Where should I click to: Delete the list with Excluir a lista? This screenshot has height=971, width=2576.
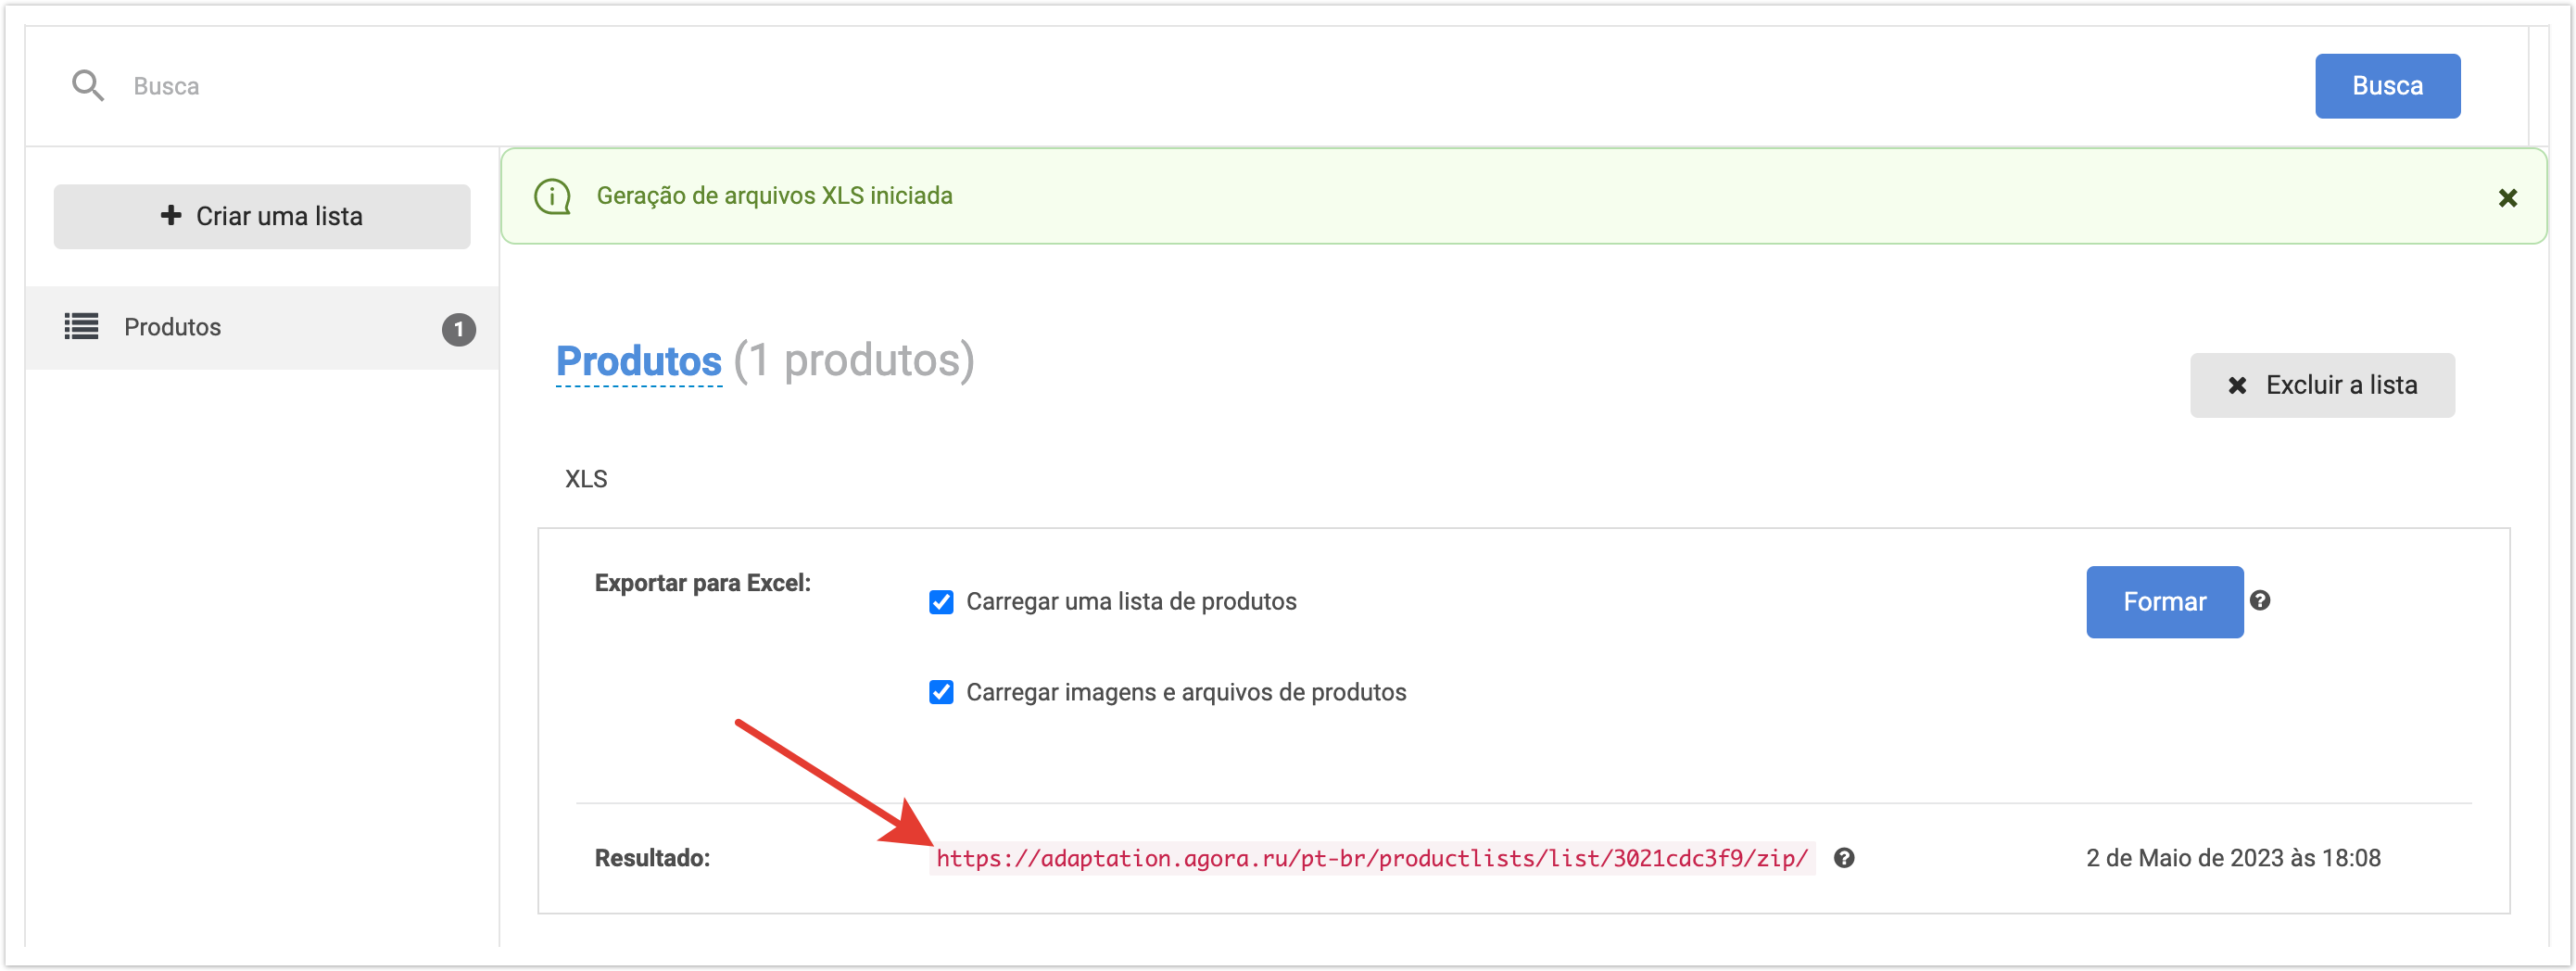click(x=2321, y=385)
